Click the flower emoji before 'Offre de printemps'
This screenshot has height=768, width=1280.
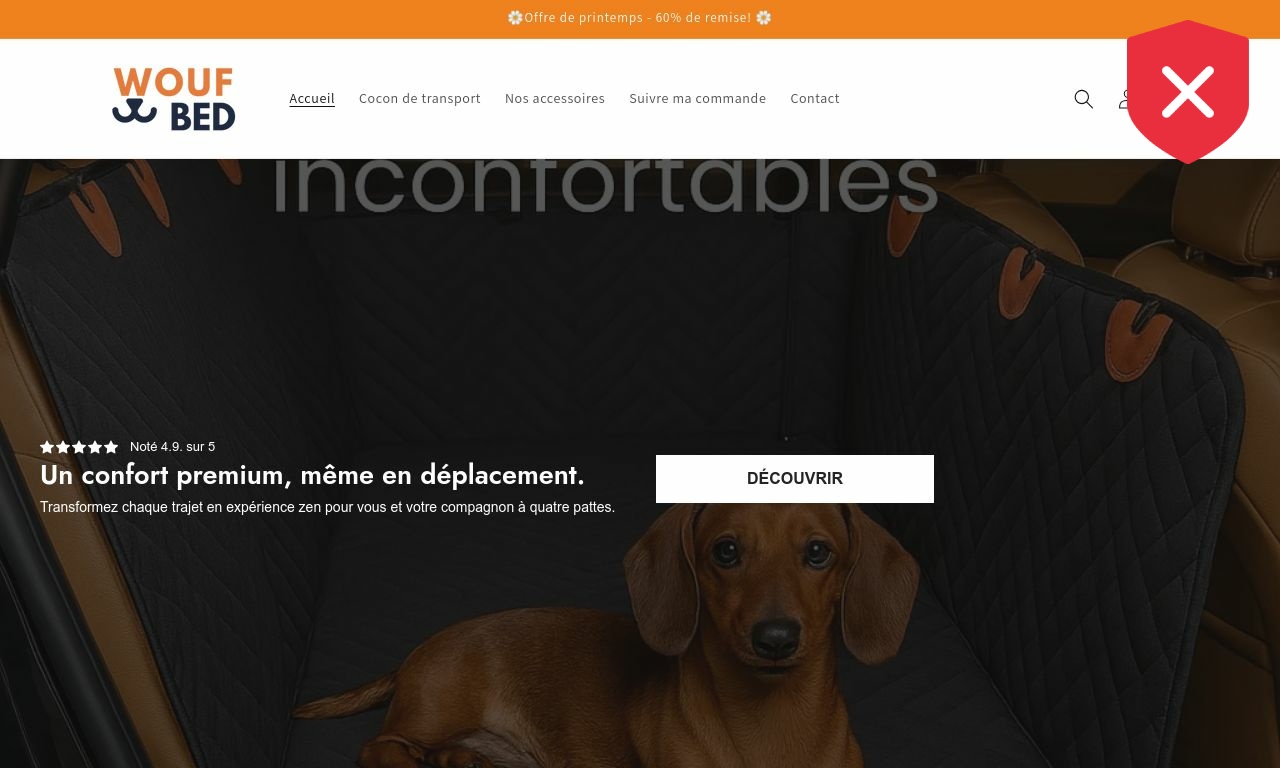515,18
